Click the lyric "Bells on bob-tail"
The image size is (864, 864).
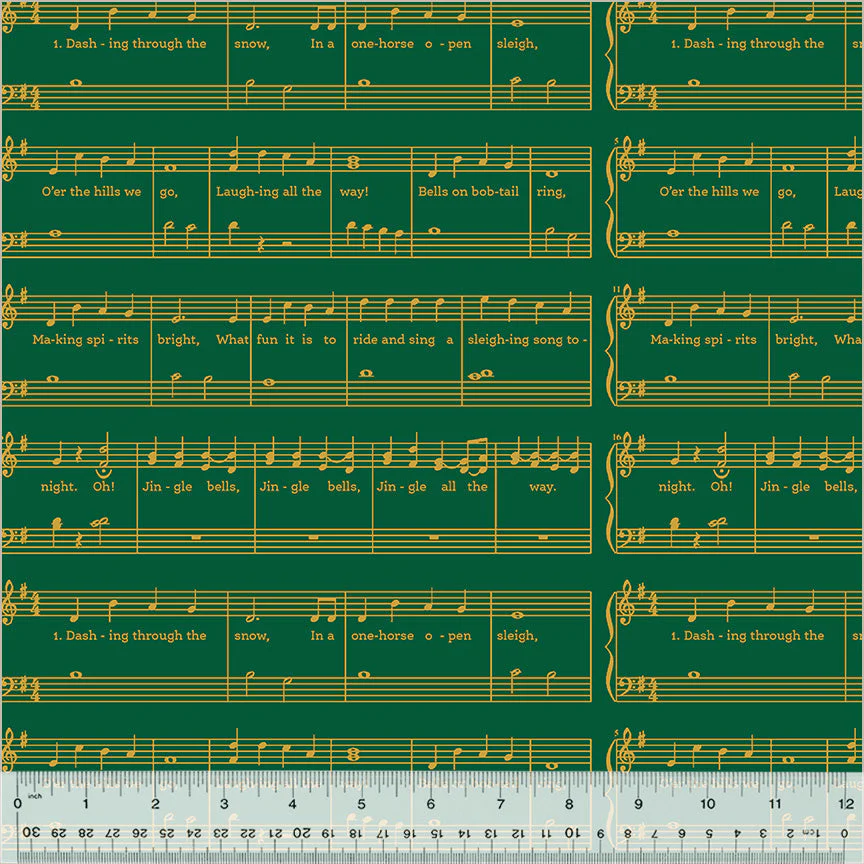pos(468,191)
